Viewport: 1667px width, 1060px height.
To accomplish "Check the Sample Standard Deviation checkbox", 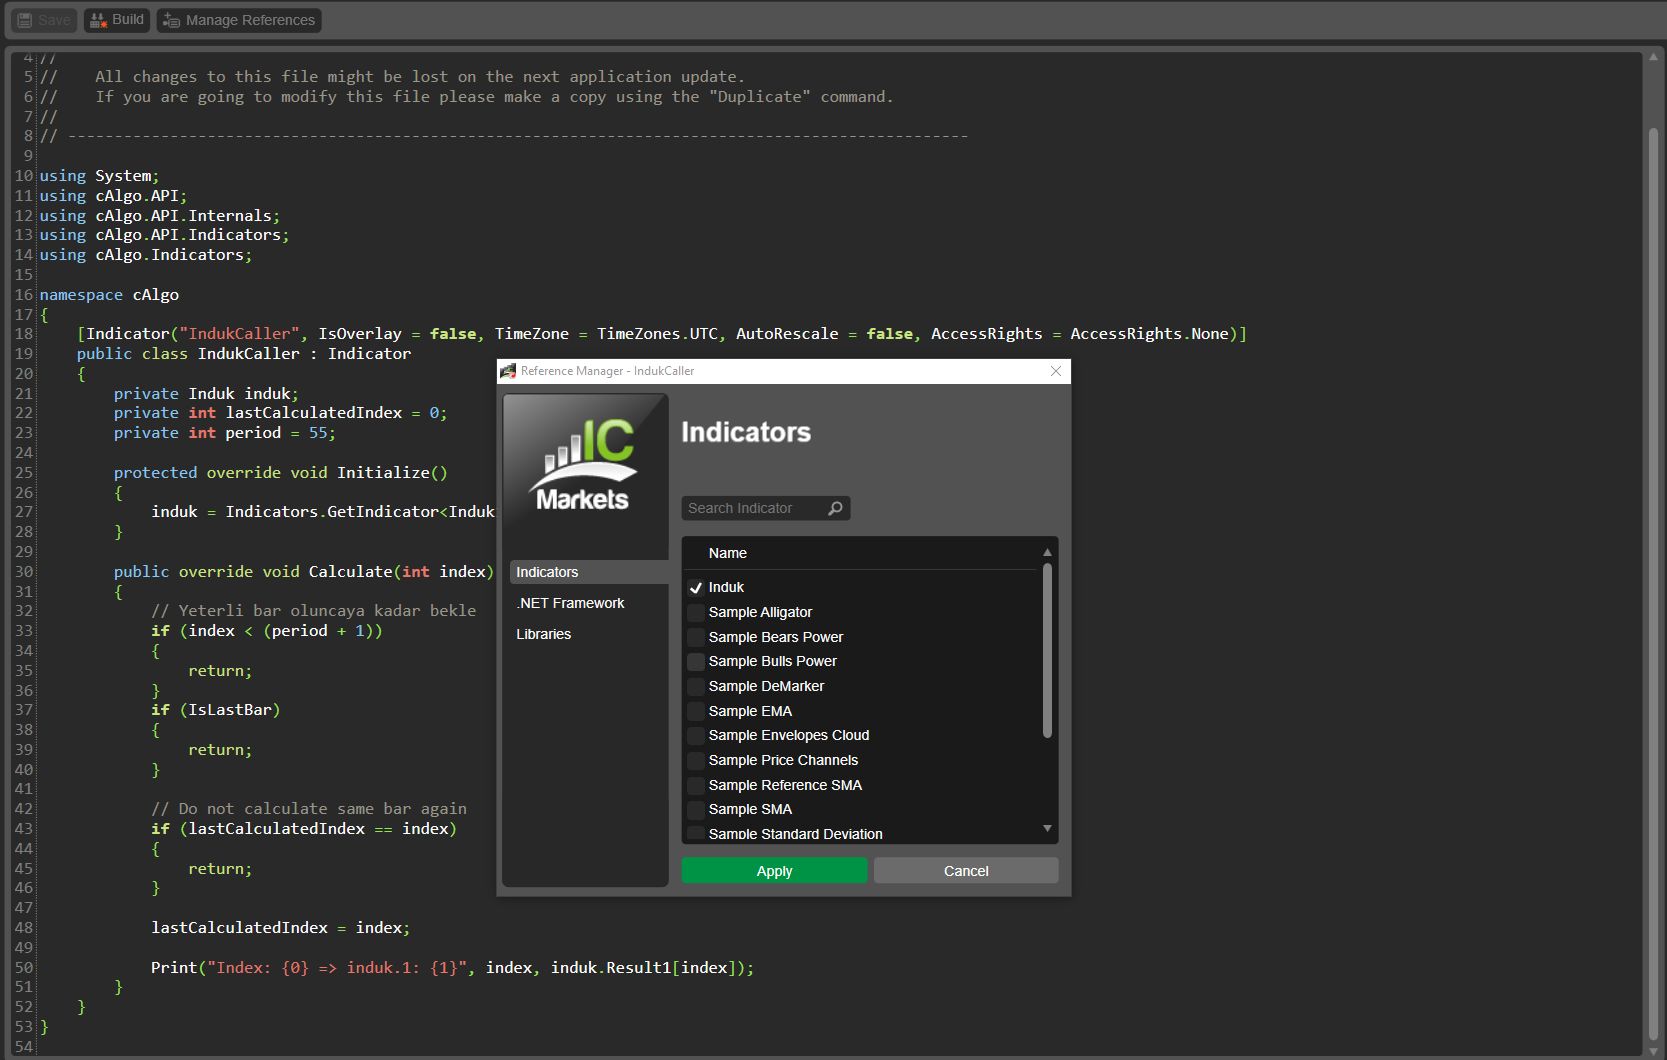I will coord(696,834).
